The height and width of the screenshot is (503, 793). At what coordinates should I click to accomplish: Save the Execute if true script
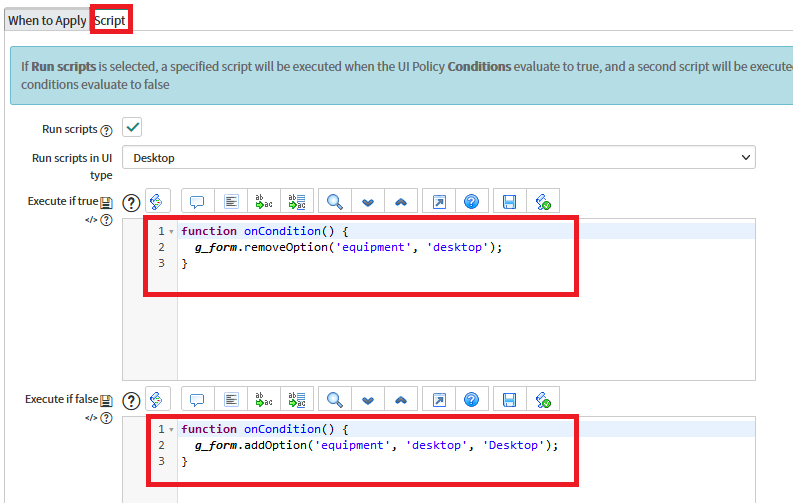510,201
